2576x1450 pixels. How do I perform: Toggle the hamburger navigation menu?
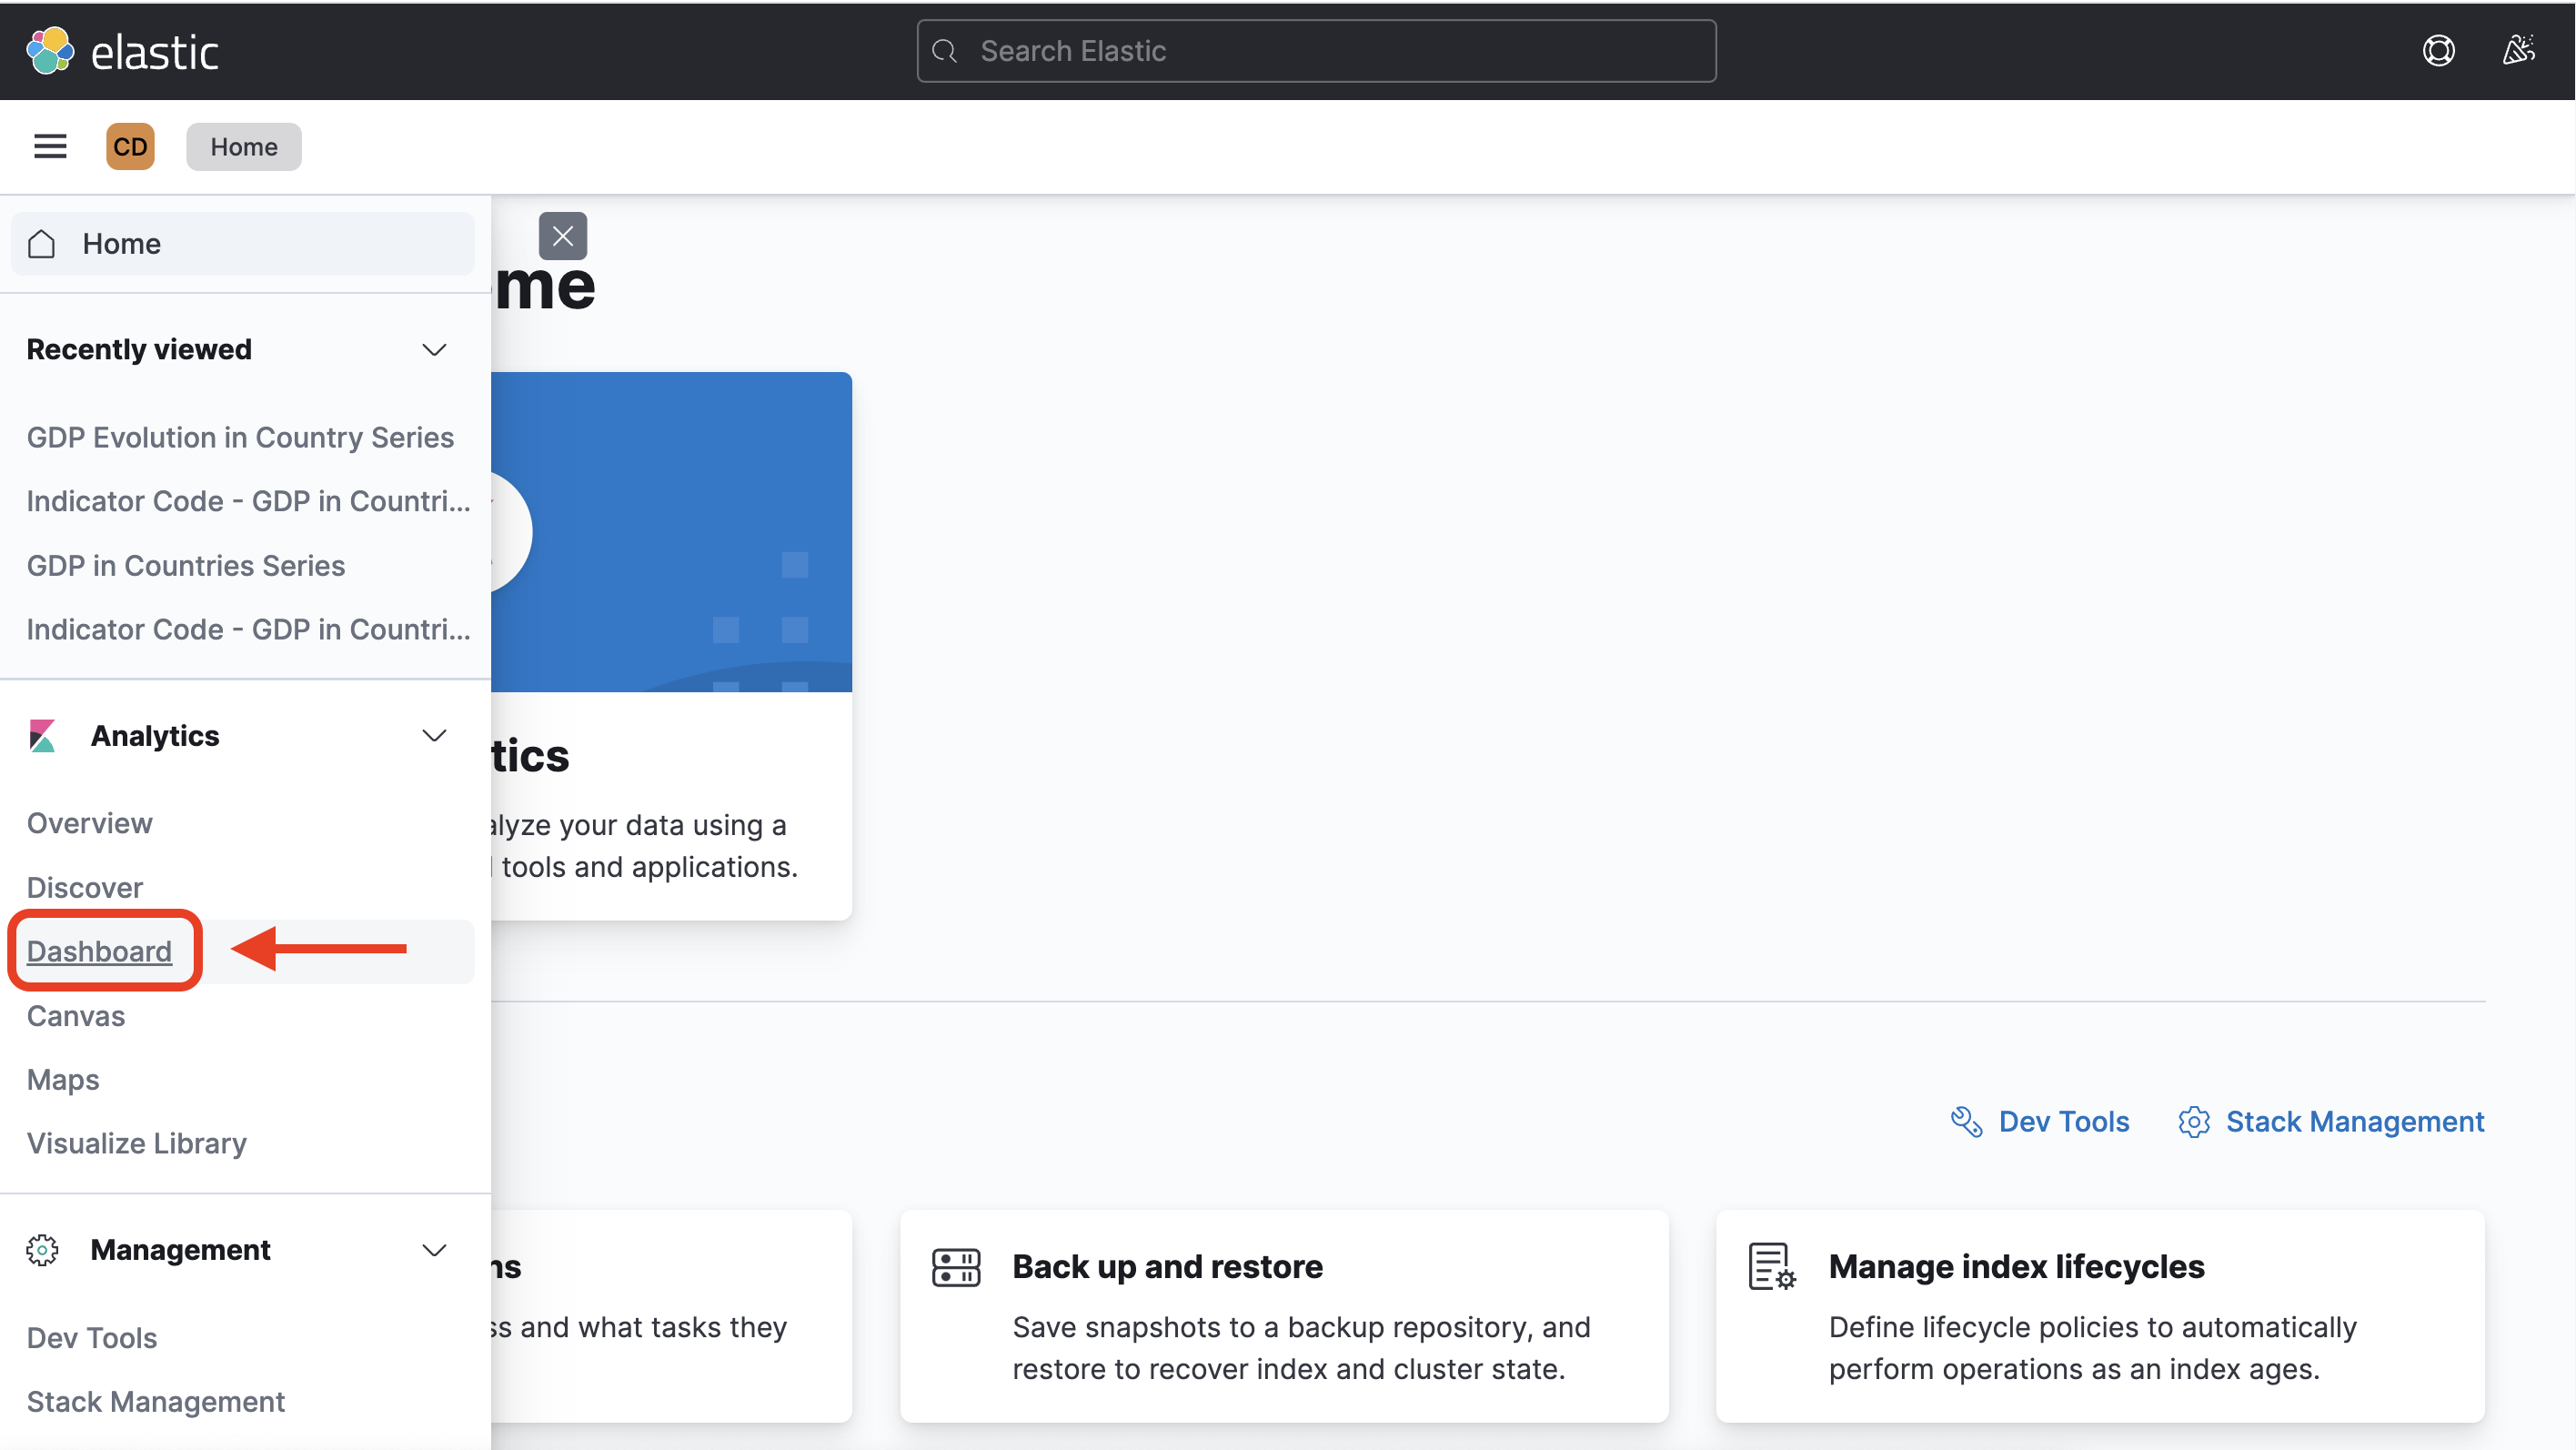coord(50,147)
